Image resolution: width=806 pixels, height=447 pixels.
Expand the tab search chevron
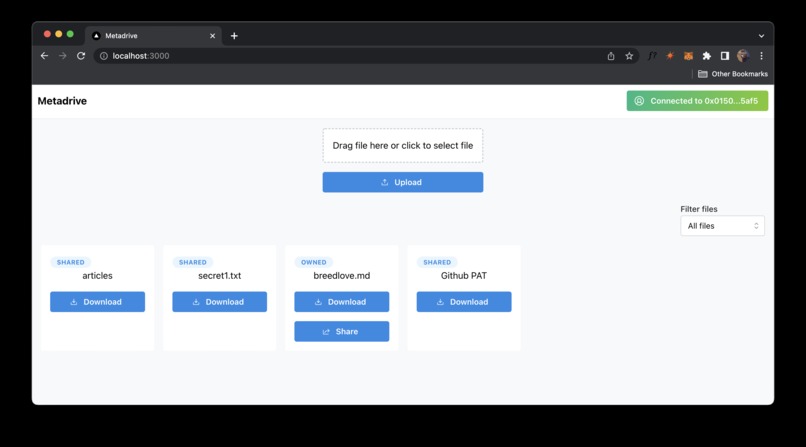pos(761,36)
